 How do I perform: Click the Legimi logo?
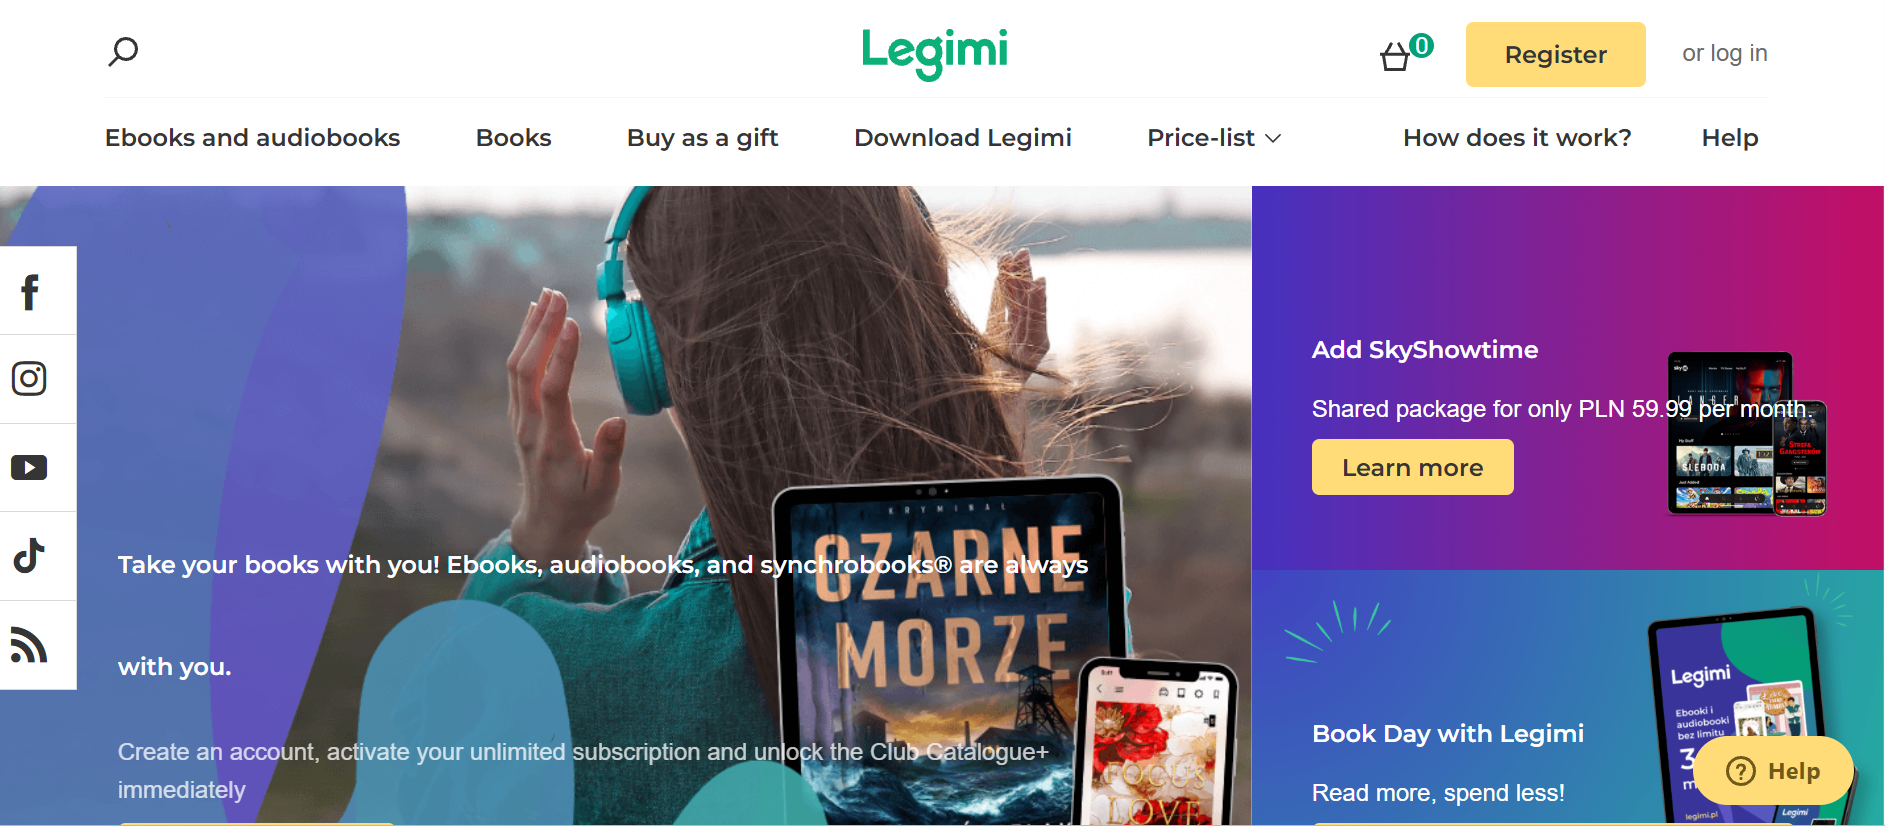pos(935,52)
